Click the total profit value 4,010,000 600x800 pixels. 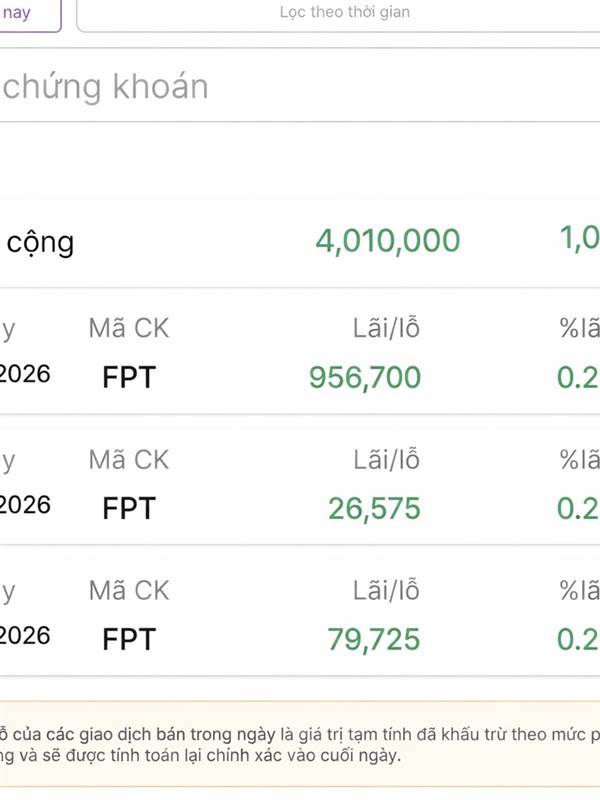(x=388, y=241)
